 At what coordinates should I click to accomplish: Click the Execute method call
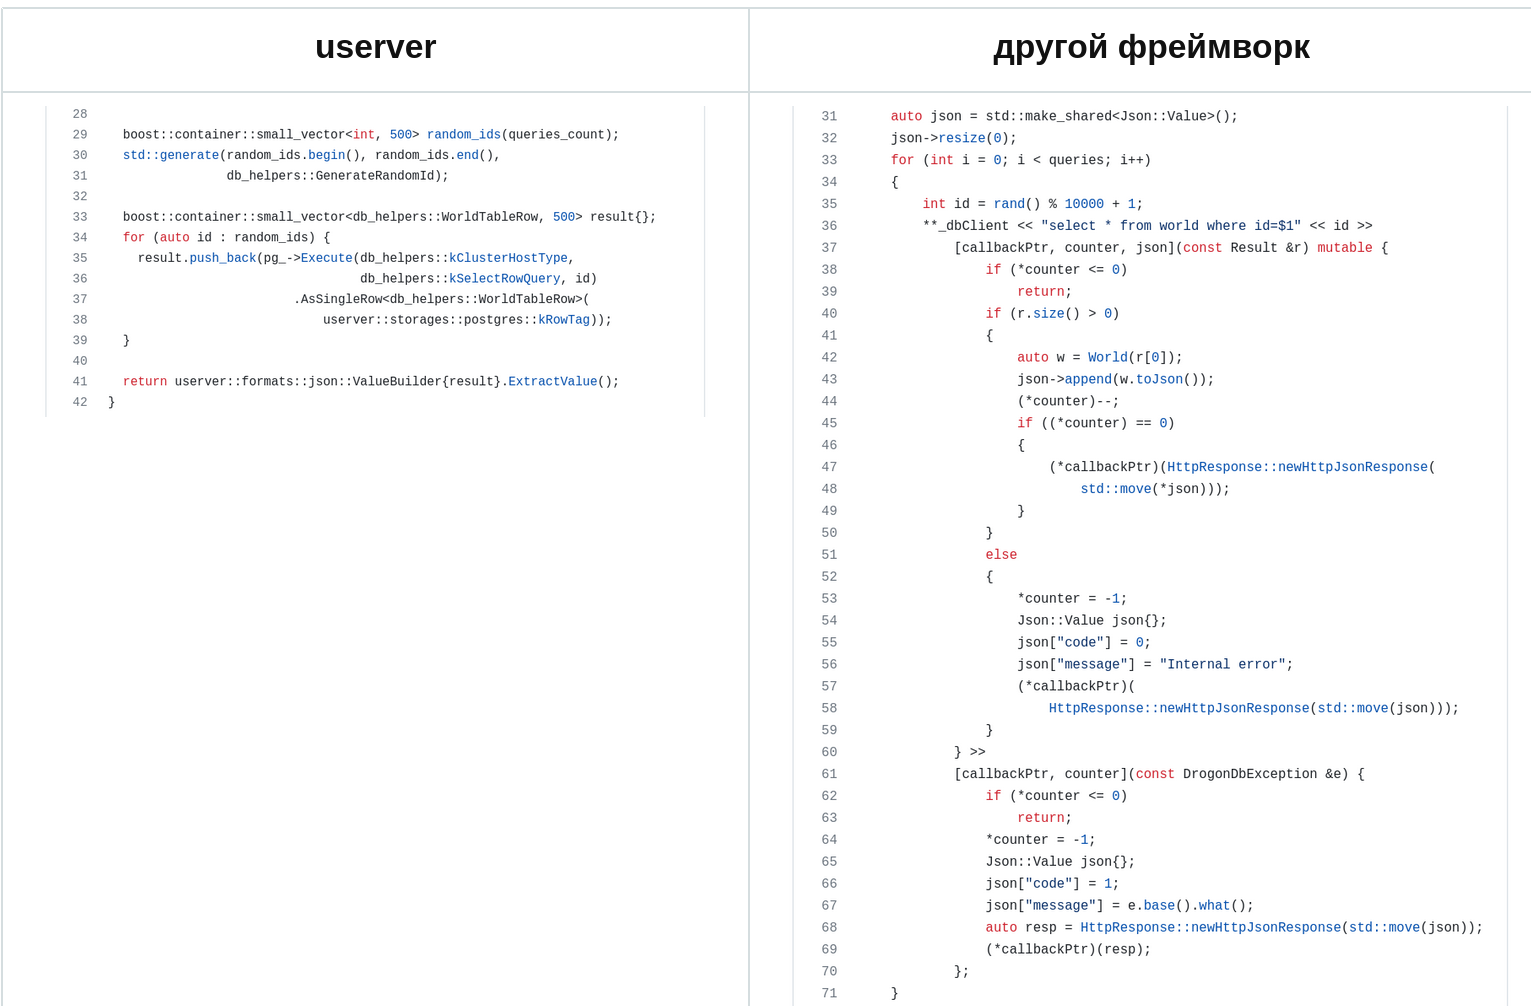click(x=326, y=258)
